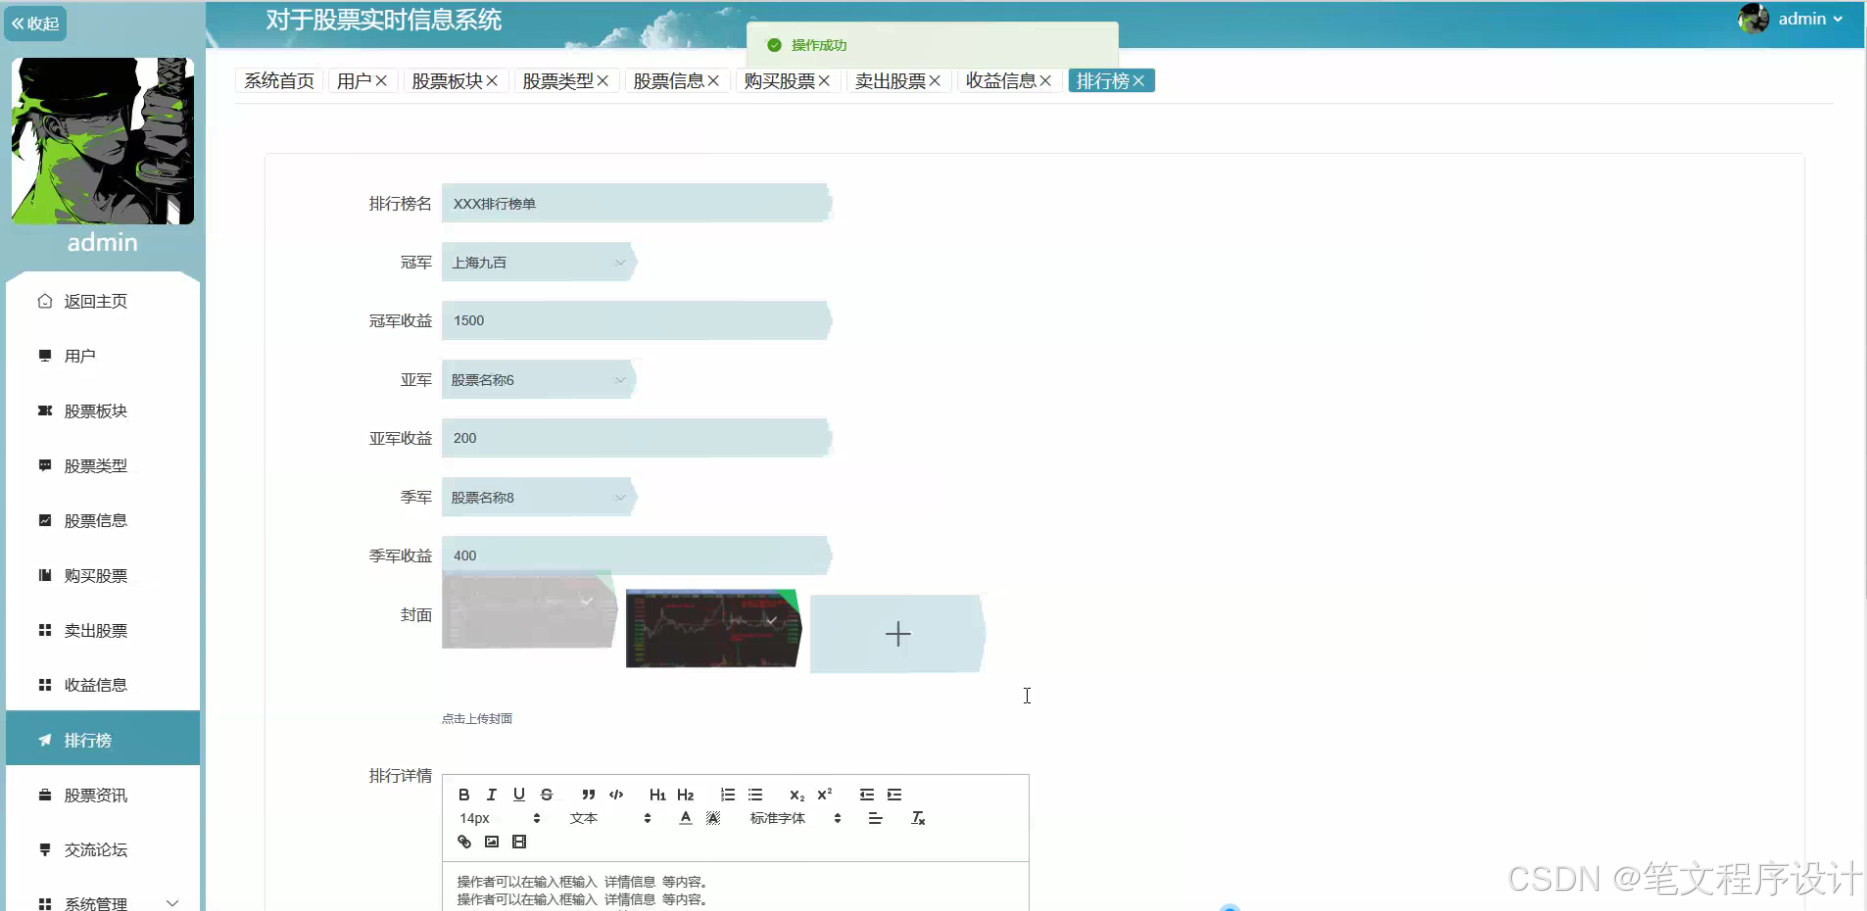Add a new cover image with plus
This screenshot has height=911, width=1867.
tap(897, 634)
